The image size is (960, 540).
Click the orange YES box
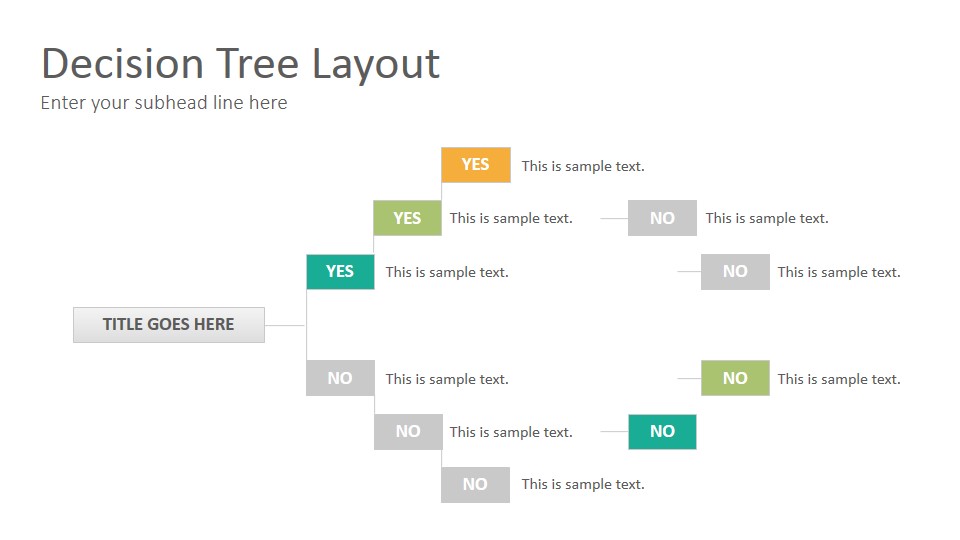[476, 165]
